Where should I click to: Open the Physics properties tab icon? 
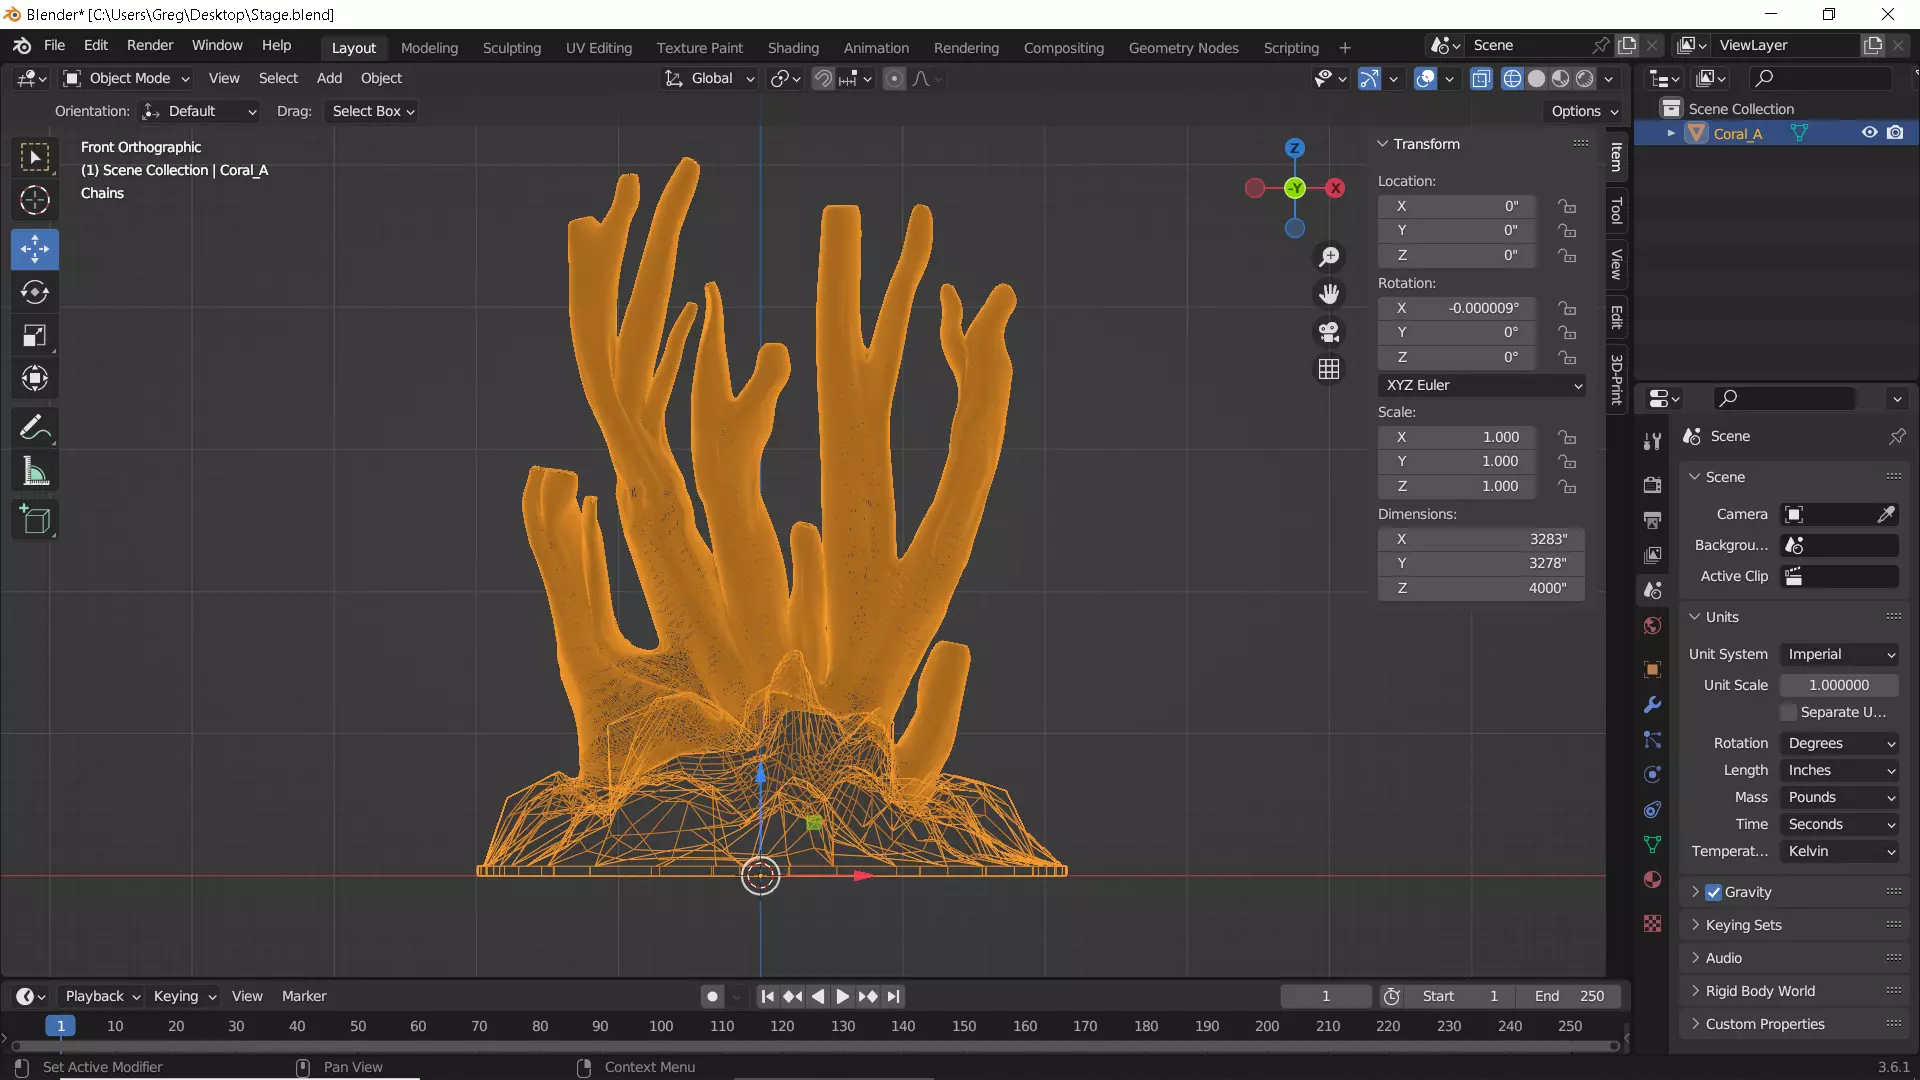tap(1652, 775)
